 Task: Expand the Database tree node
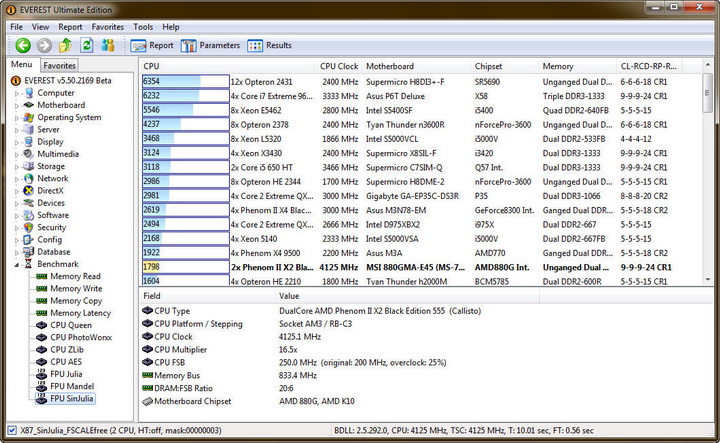tap(17, 252)
